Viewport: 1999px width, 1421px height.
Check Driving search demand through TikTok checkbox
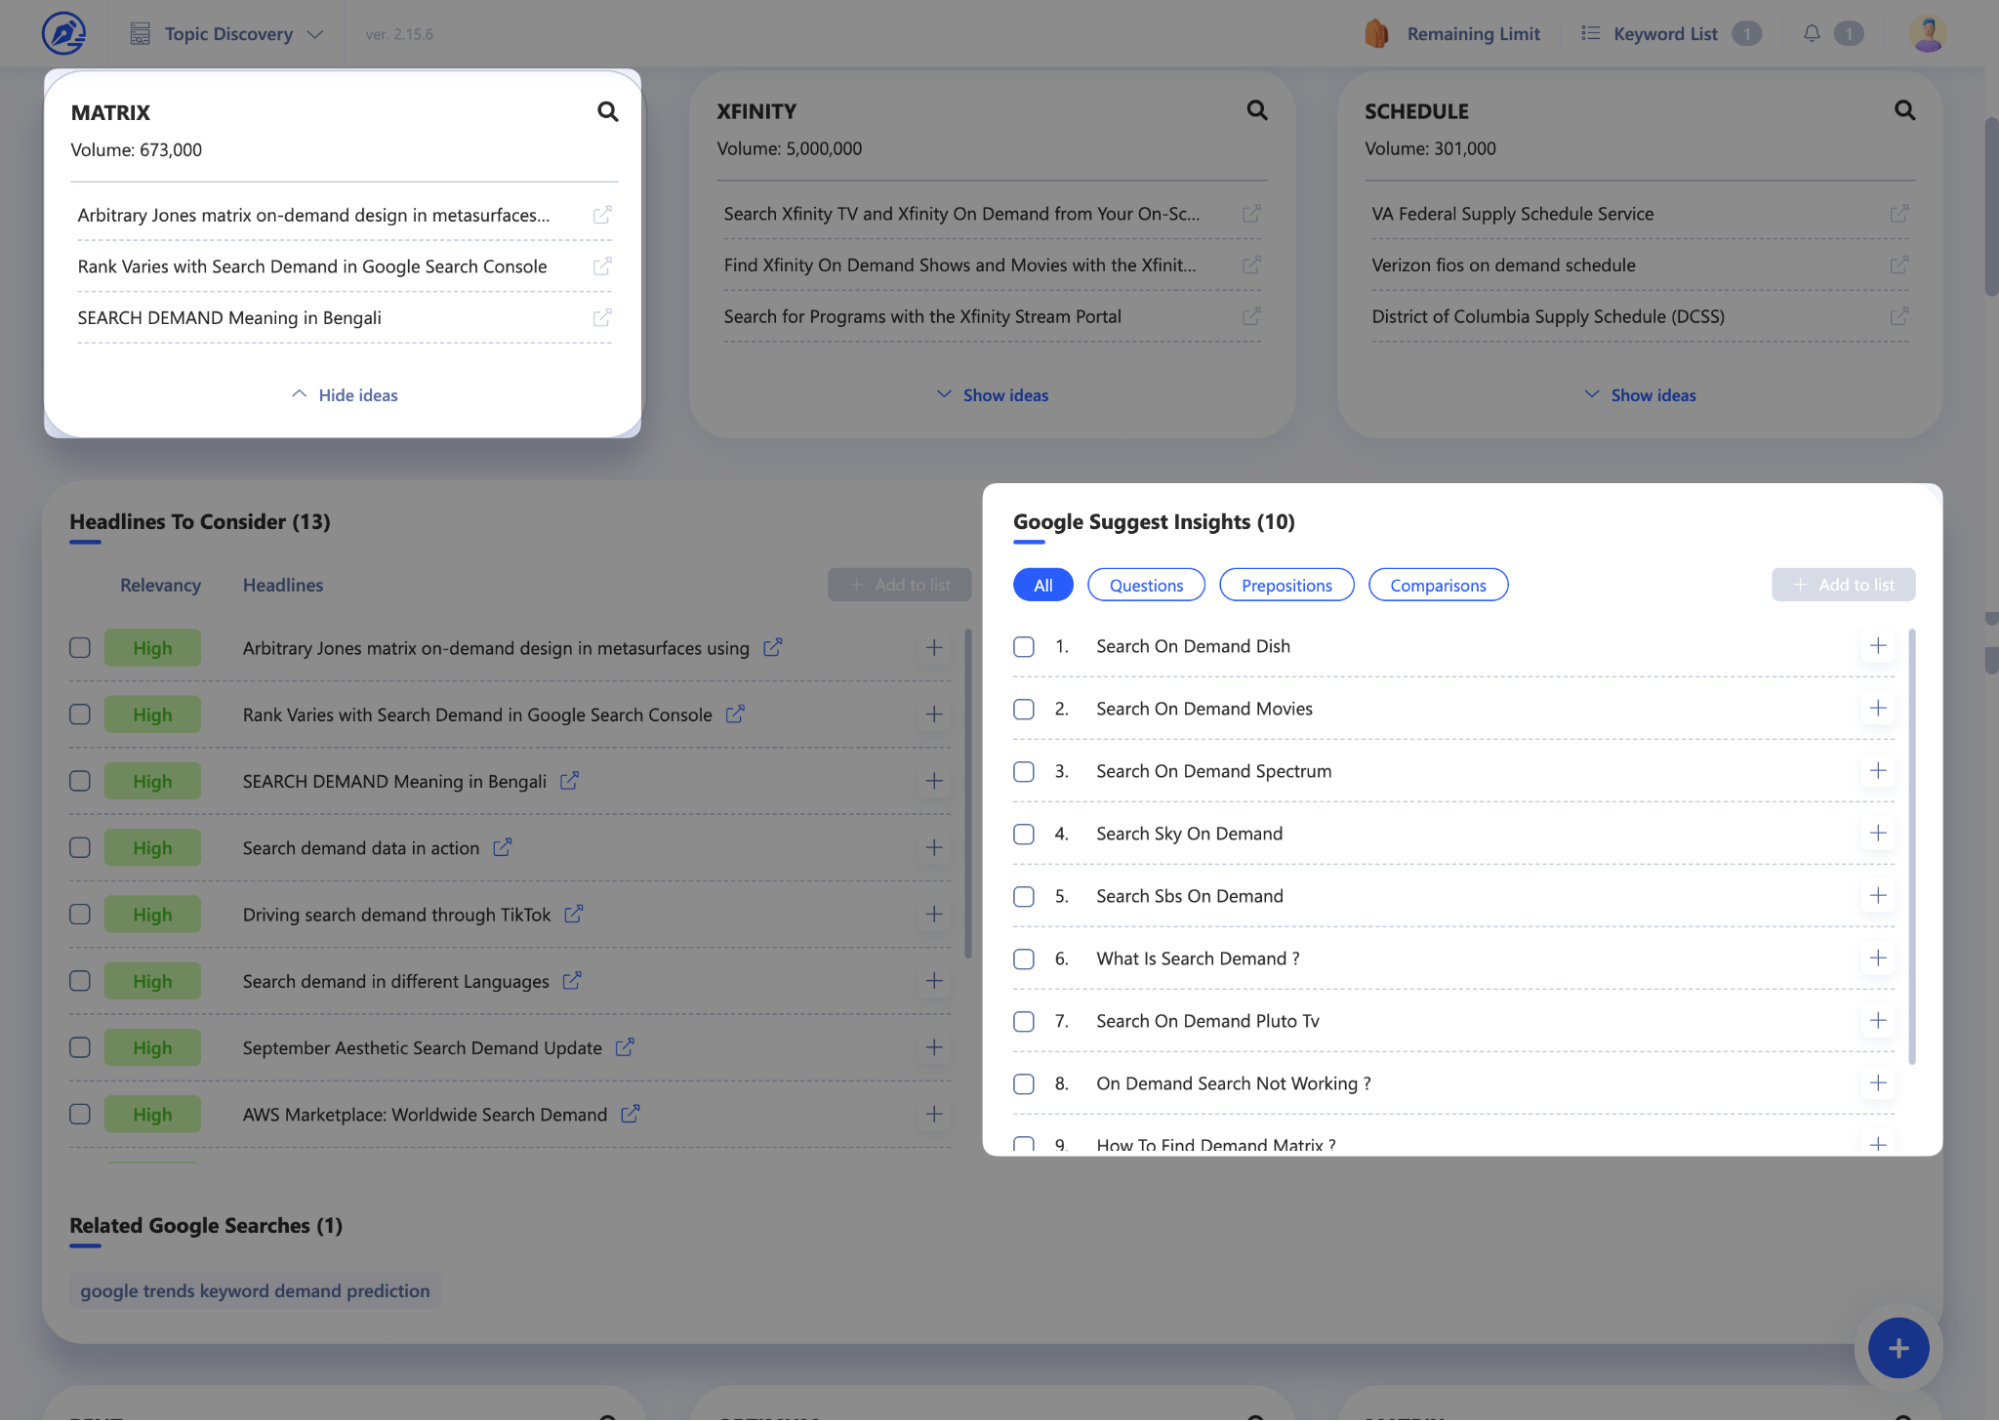tap(80, 915)
